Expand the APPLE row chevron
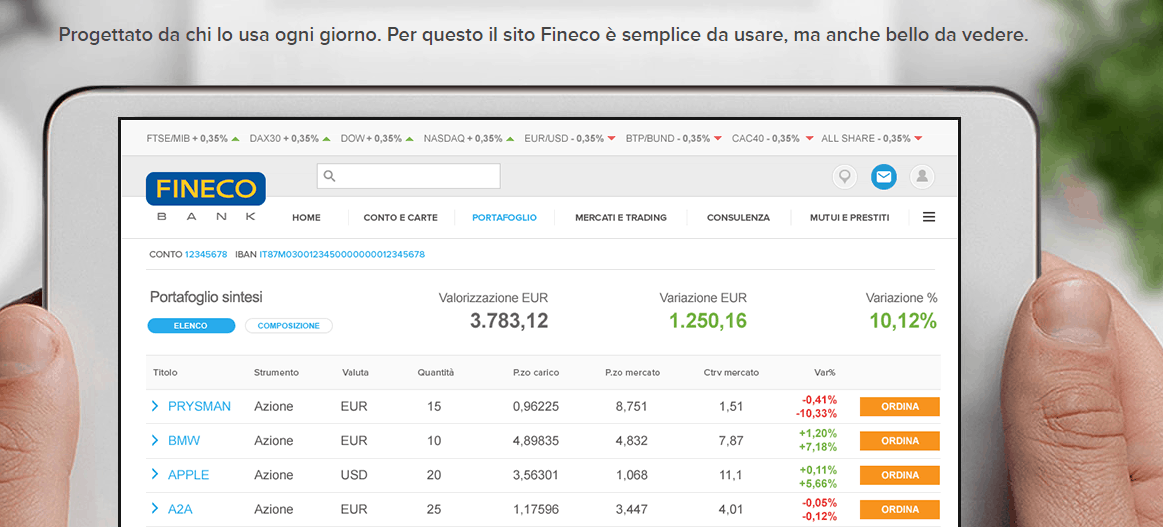Image resolution: width=1163 pixels, height=527 pixels. [155, 474]
